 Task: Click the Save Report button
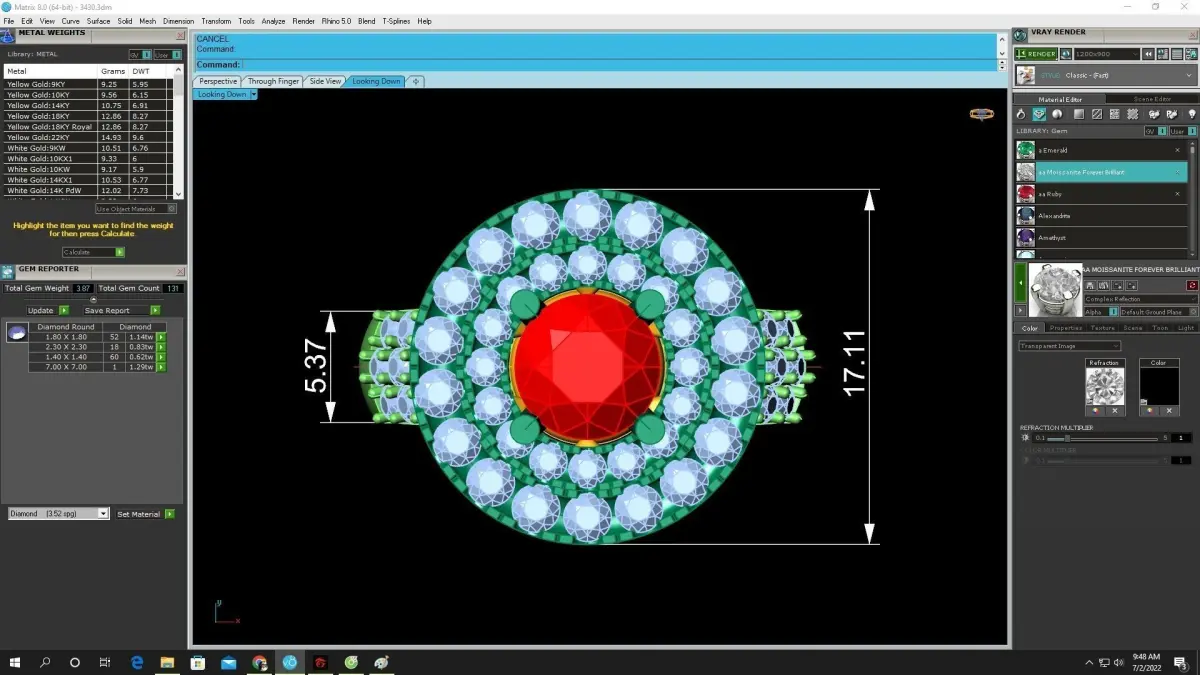point(122,310)
